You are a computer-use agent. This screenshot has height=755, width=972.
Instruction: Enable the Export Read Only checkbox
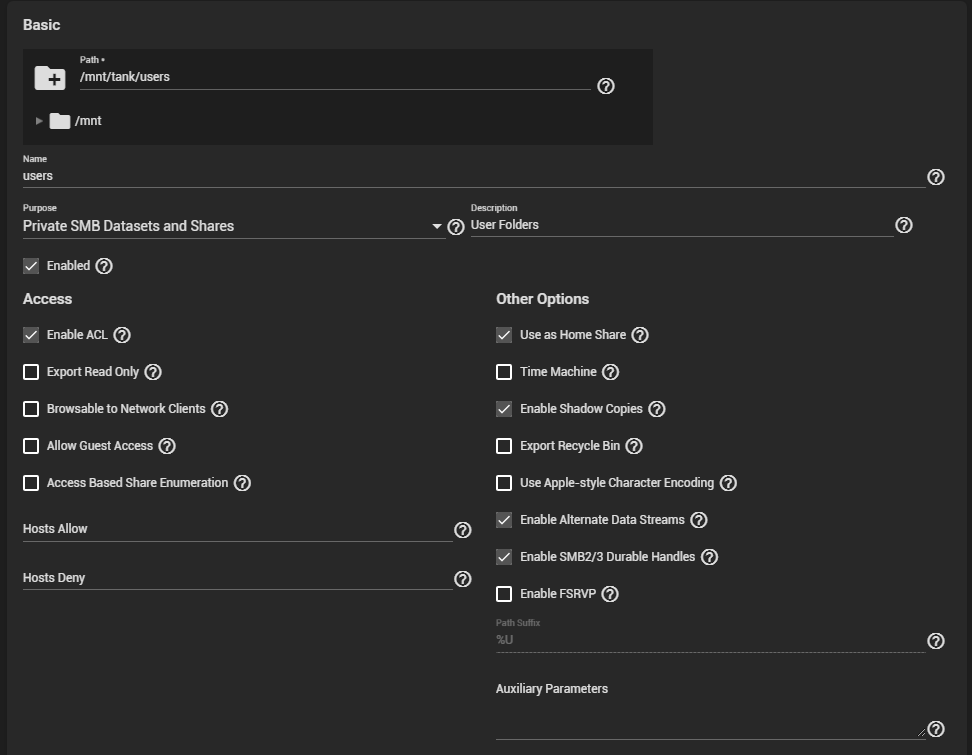click(31, 372)
